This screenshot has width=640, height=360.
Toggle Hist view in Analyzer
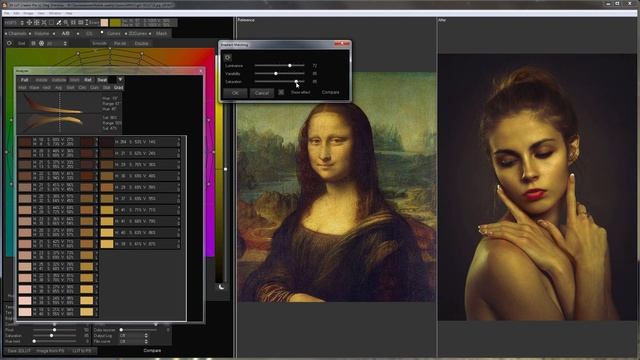pos(22,88)
